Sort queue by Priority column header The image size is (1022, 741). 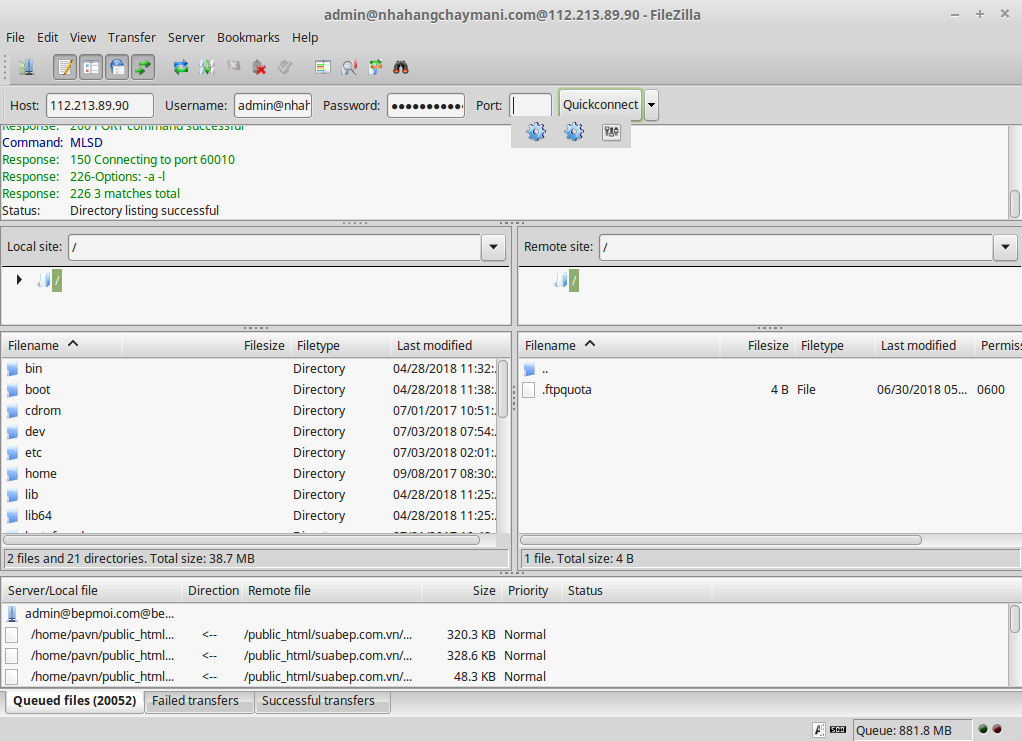(x=532, y=590)
